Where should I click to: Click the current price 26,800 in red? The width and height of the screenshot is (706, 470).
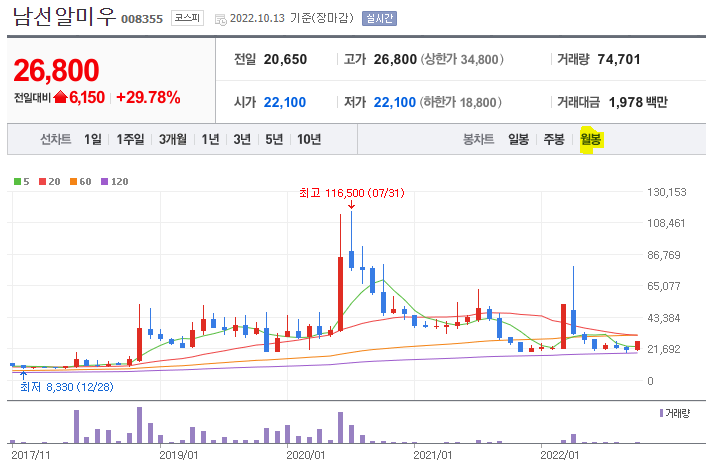(56, 70)
